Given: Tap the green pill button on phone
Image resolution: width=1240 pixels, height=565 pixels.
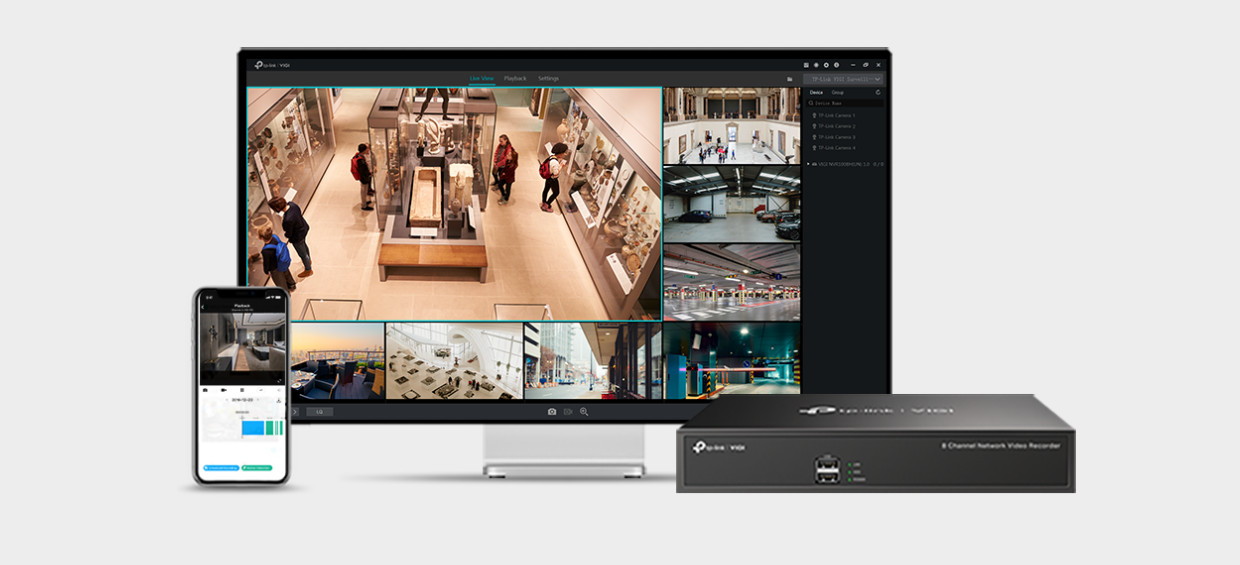Looking at the screenshot, I should click(256, 467).
